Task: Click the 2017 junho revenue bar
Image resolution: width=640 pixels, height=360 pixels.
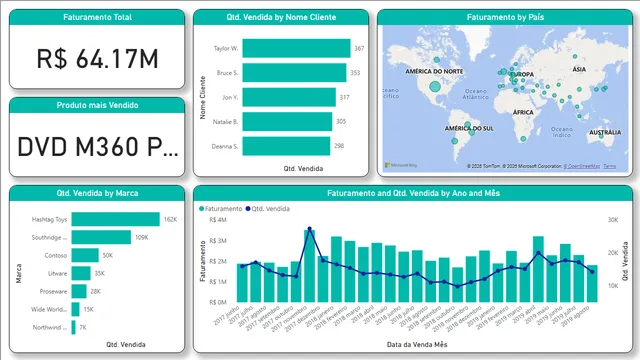Action: coord(242,283)
